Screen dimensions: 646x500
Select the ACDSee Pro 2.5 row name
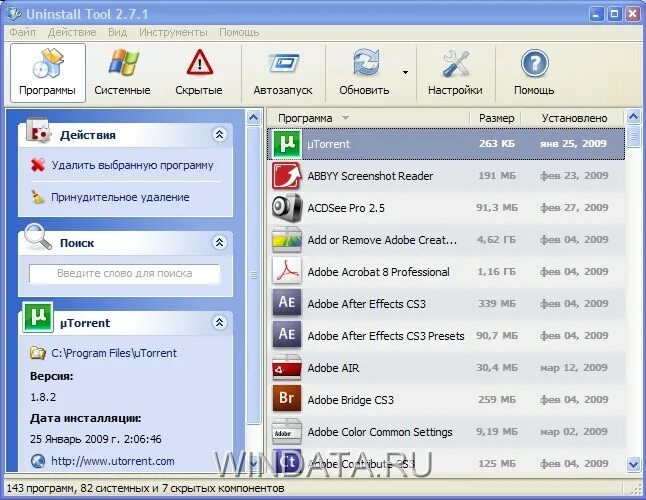click(346, 208)
